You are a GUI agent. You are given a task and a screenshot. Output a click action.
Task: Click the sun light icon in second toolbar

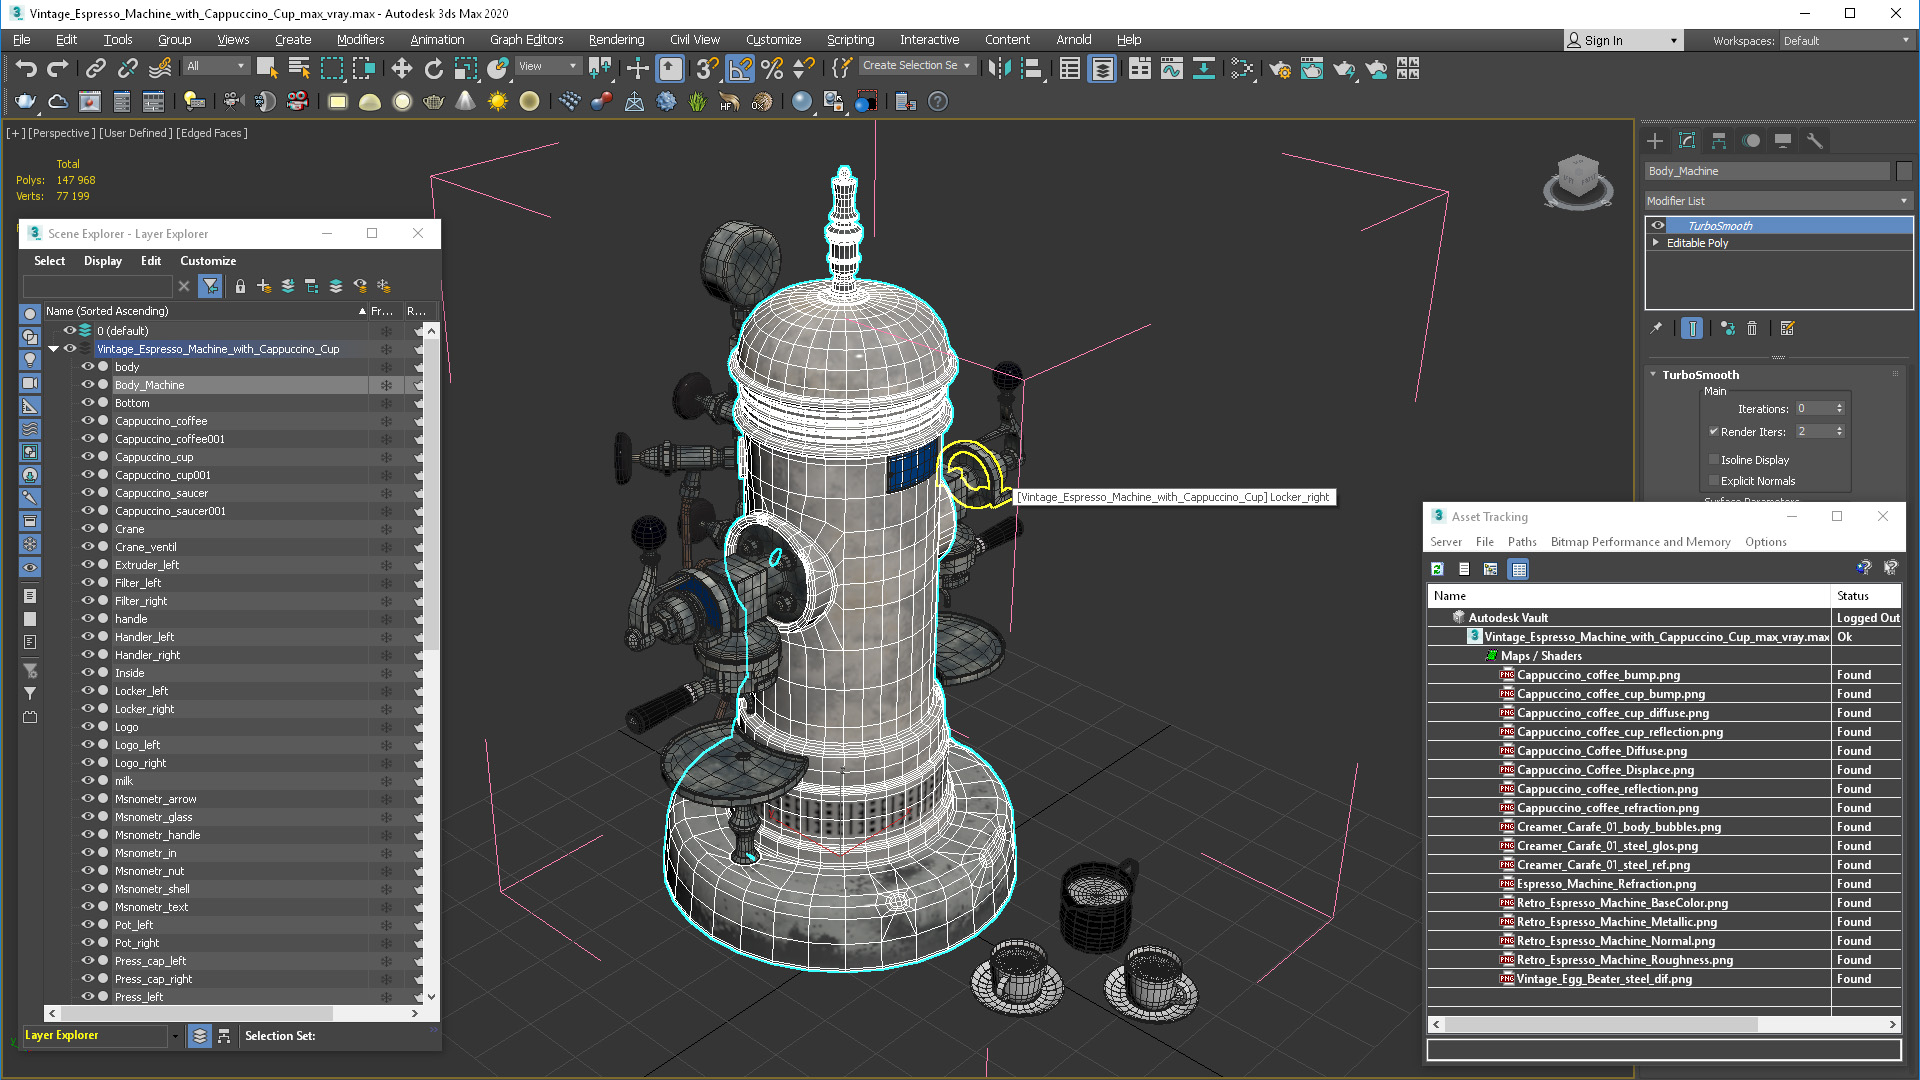click(497, 101)
